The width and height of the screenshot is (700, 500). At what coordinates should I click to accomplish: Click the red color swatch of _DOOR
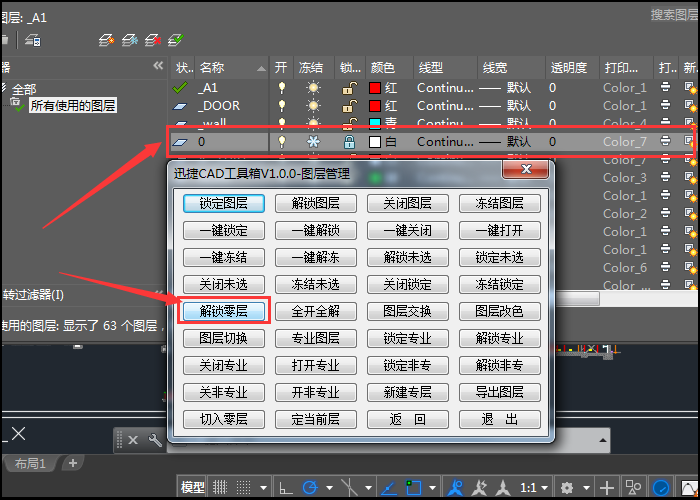375,105
